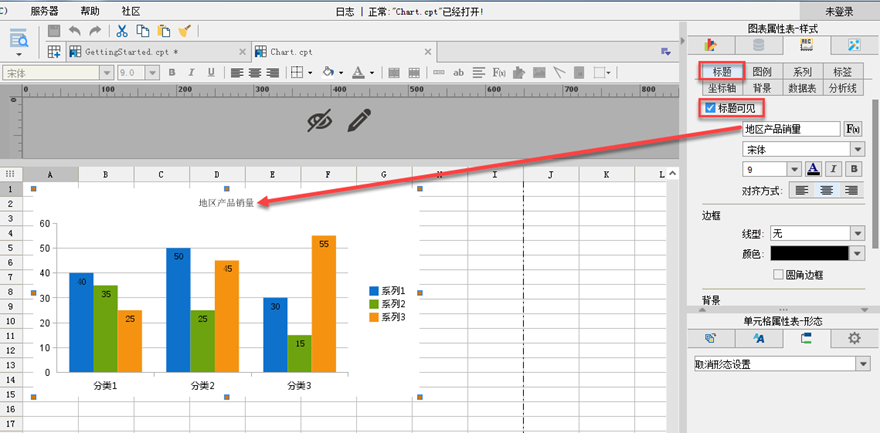
Task: Enable the 圆角边框 checkbox
Action: 778,275
